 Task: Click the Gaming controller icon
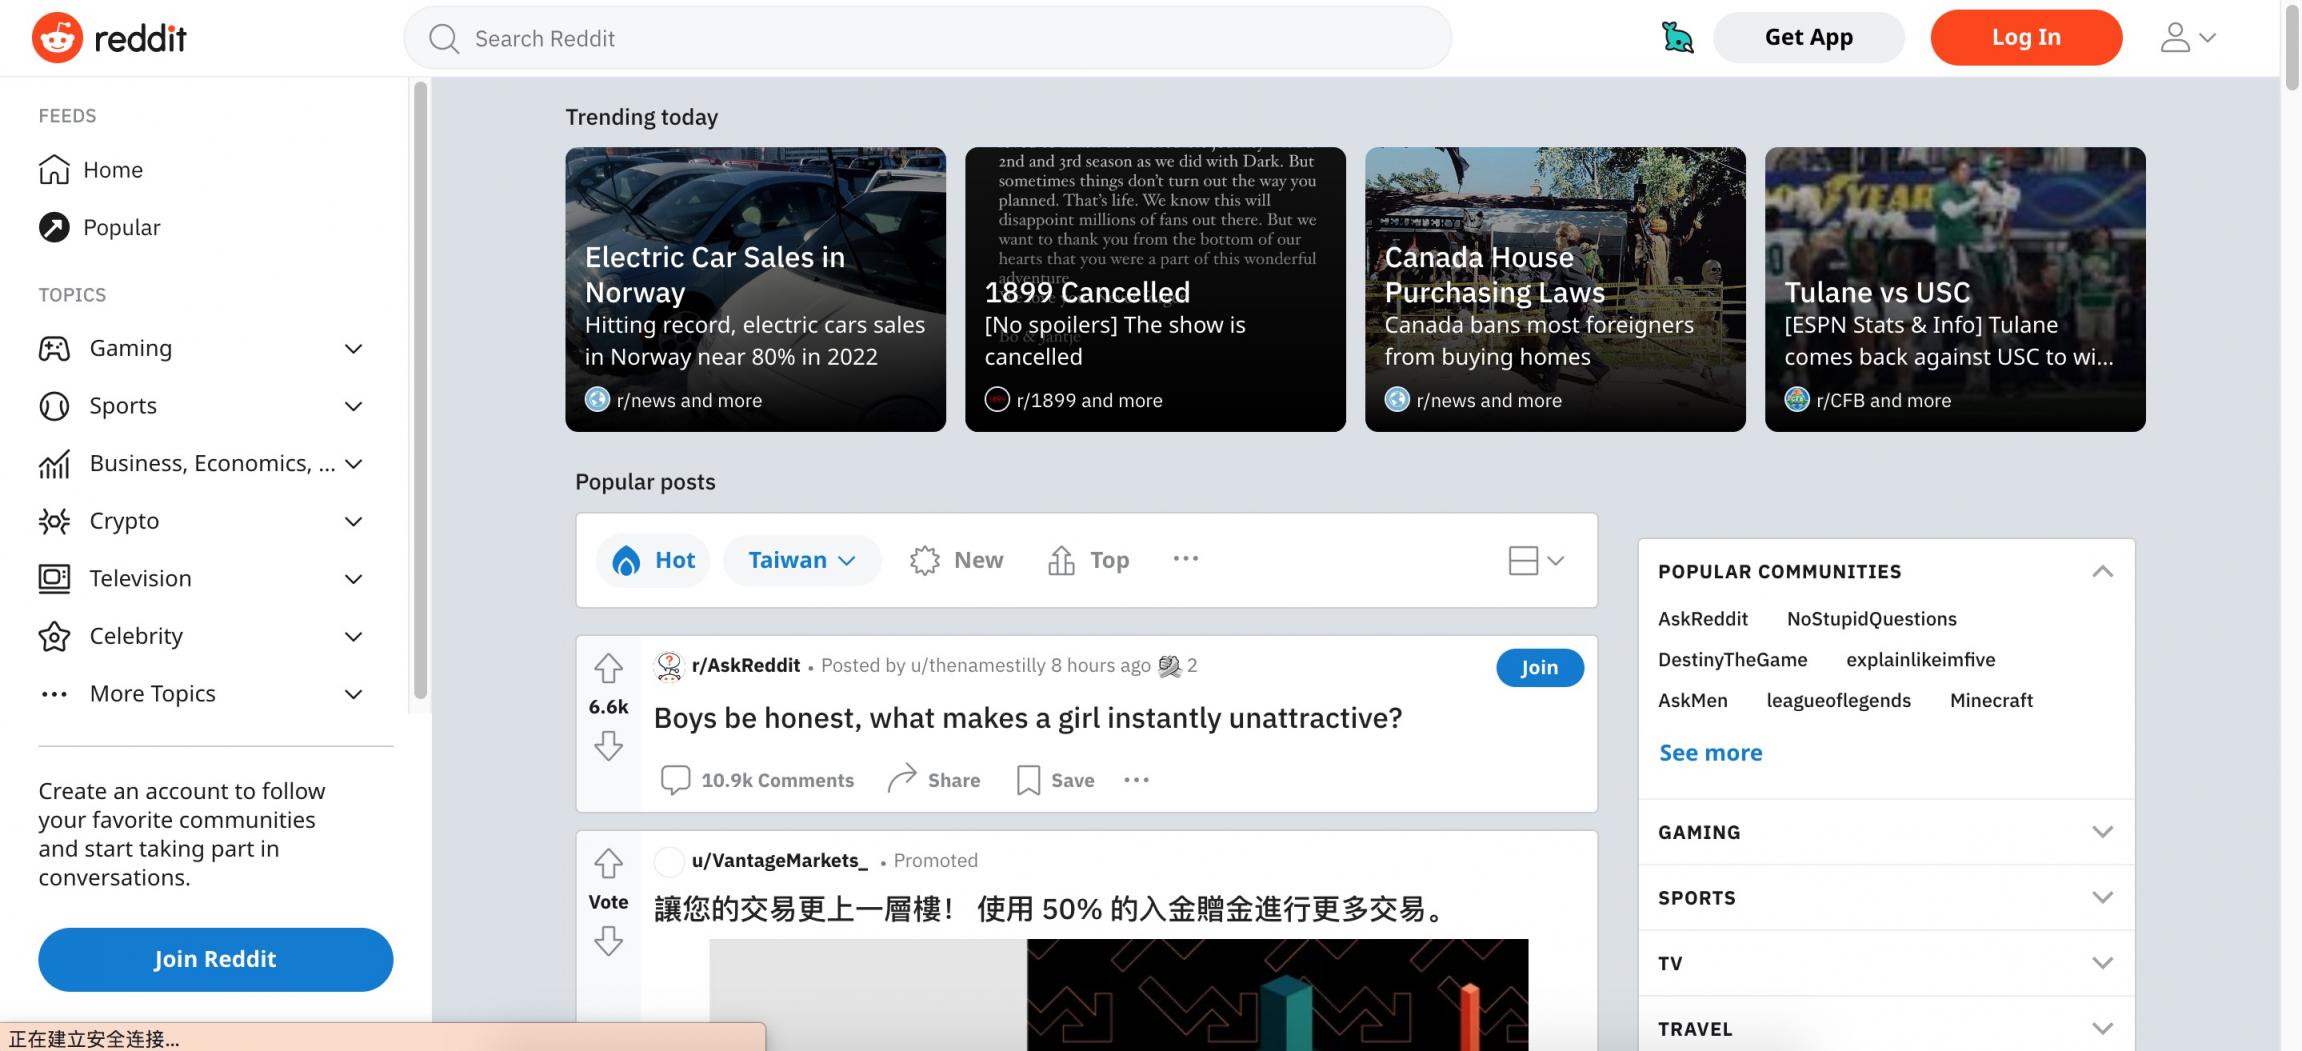(x=54, y=348)
